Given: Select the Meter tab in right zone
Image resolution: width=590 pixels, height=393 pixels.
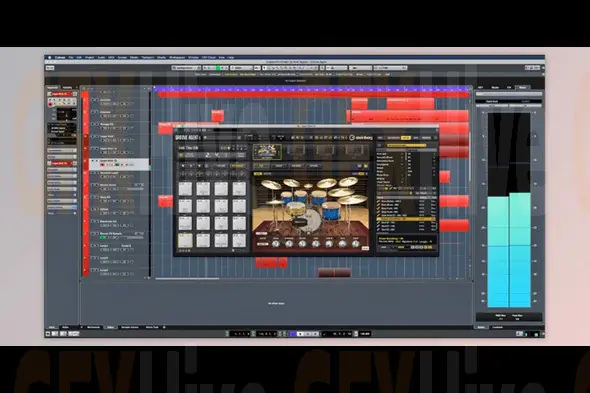Looking at the screenshot, I should pos(523,87).
